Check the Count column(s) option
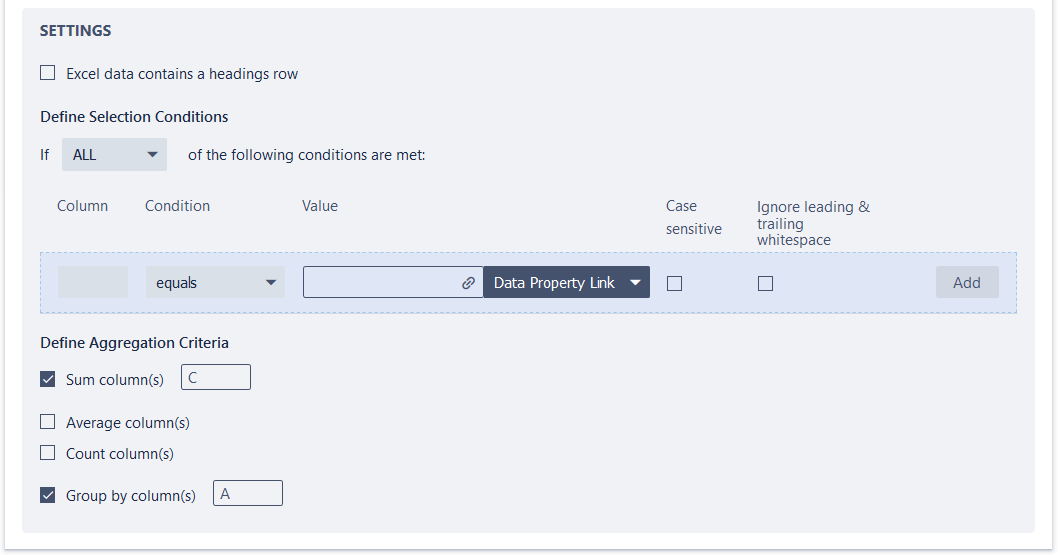This screenshot has width=1060, height=555. click(48, 453)
